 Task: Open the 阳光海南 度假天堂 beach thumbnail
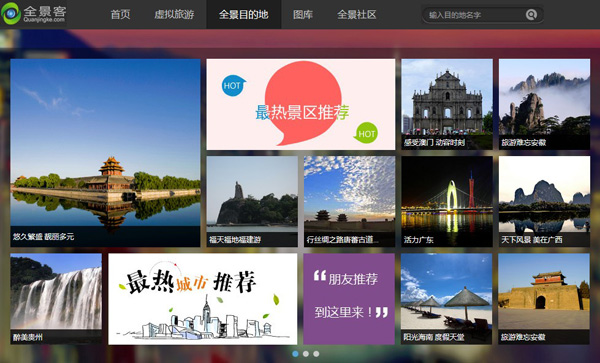click(447, 299)
